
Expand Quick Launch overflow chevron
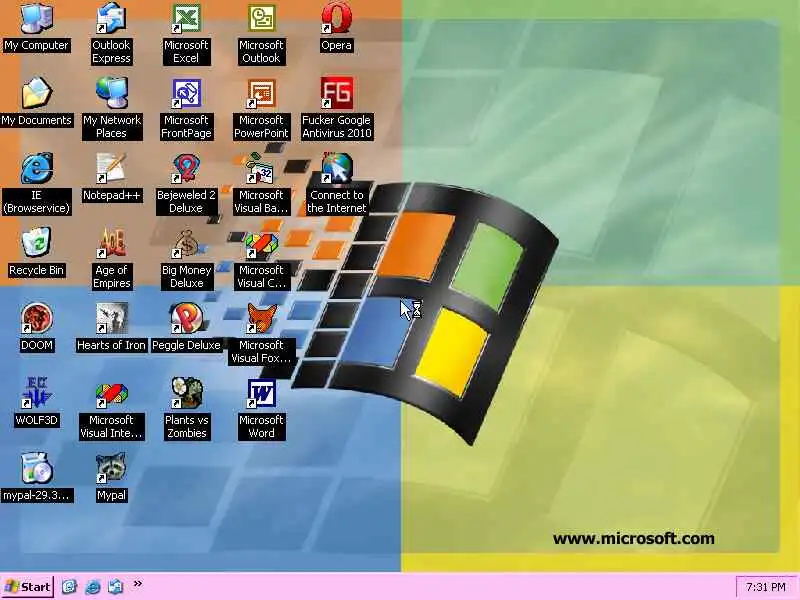138,584
